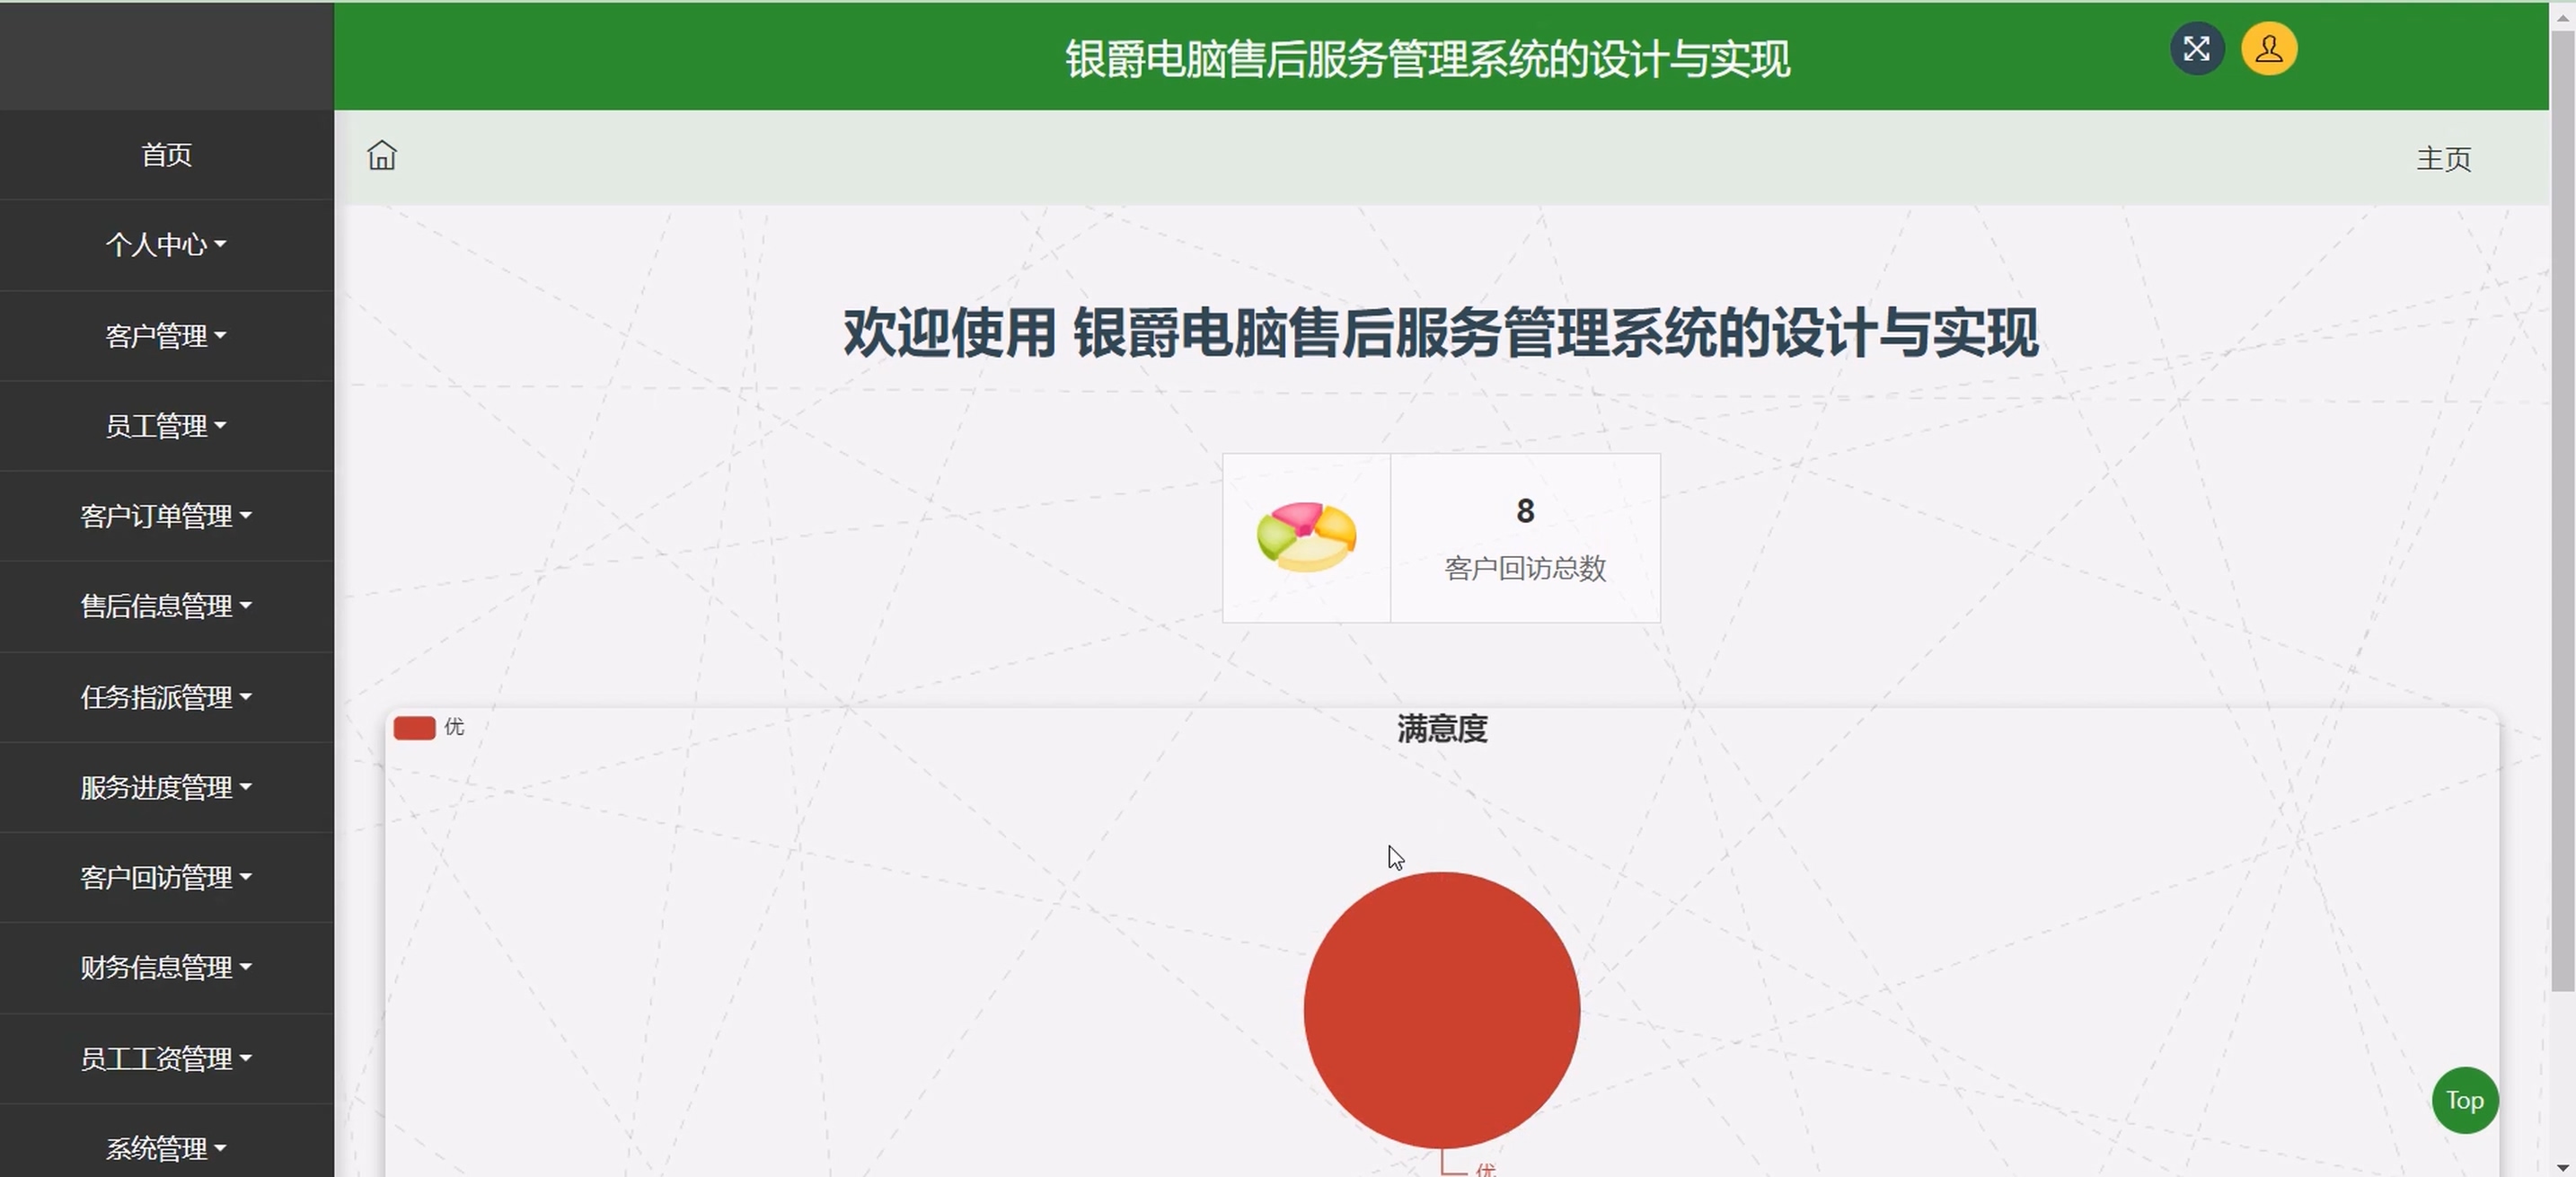This screenshot has height=1177, width=2576.
Task: Click the count value 8
Action: click(1524, 511)
